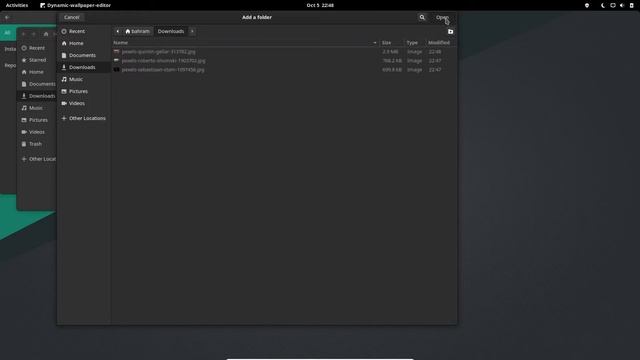Click Recent in the background Files sidebar
640x360 pixels.
tap(37, 48)
